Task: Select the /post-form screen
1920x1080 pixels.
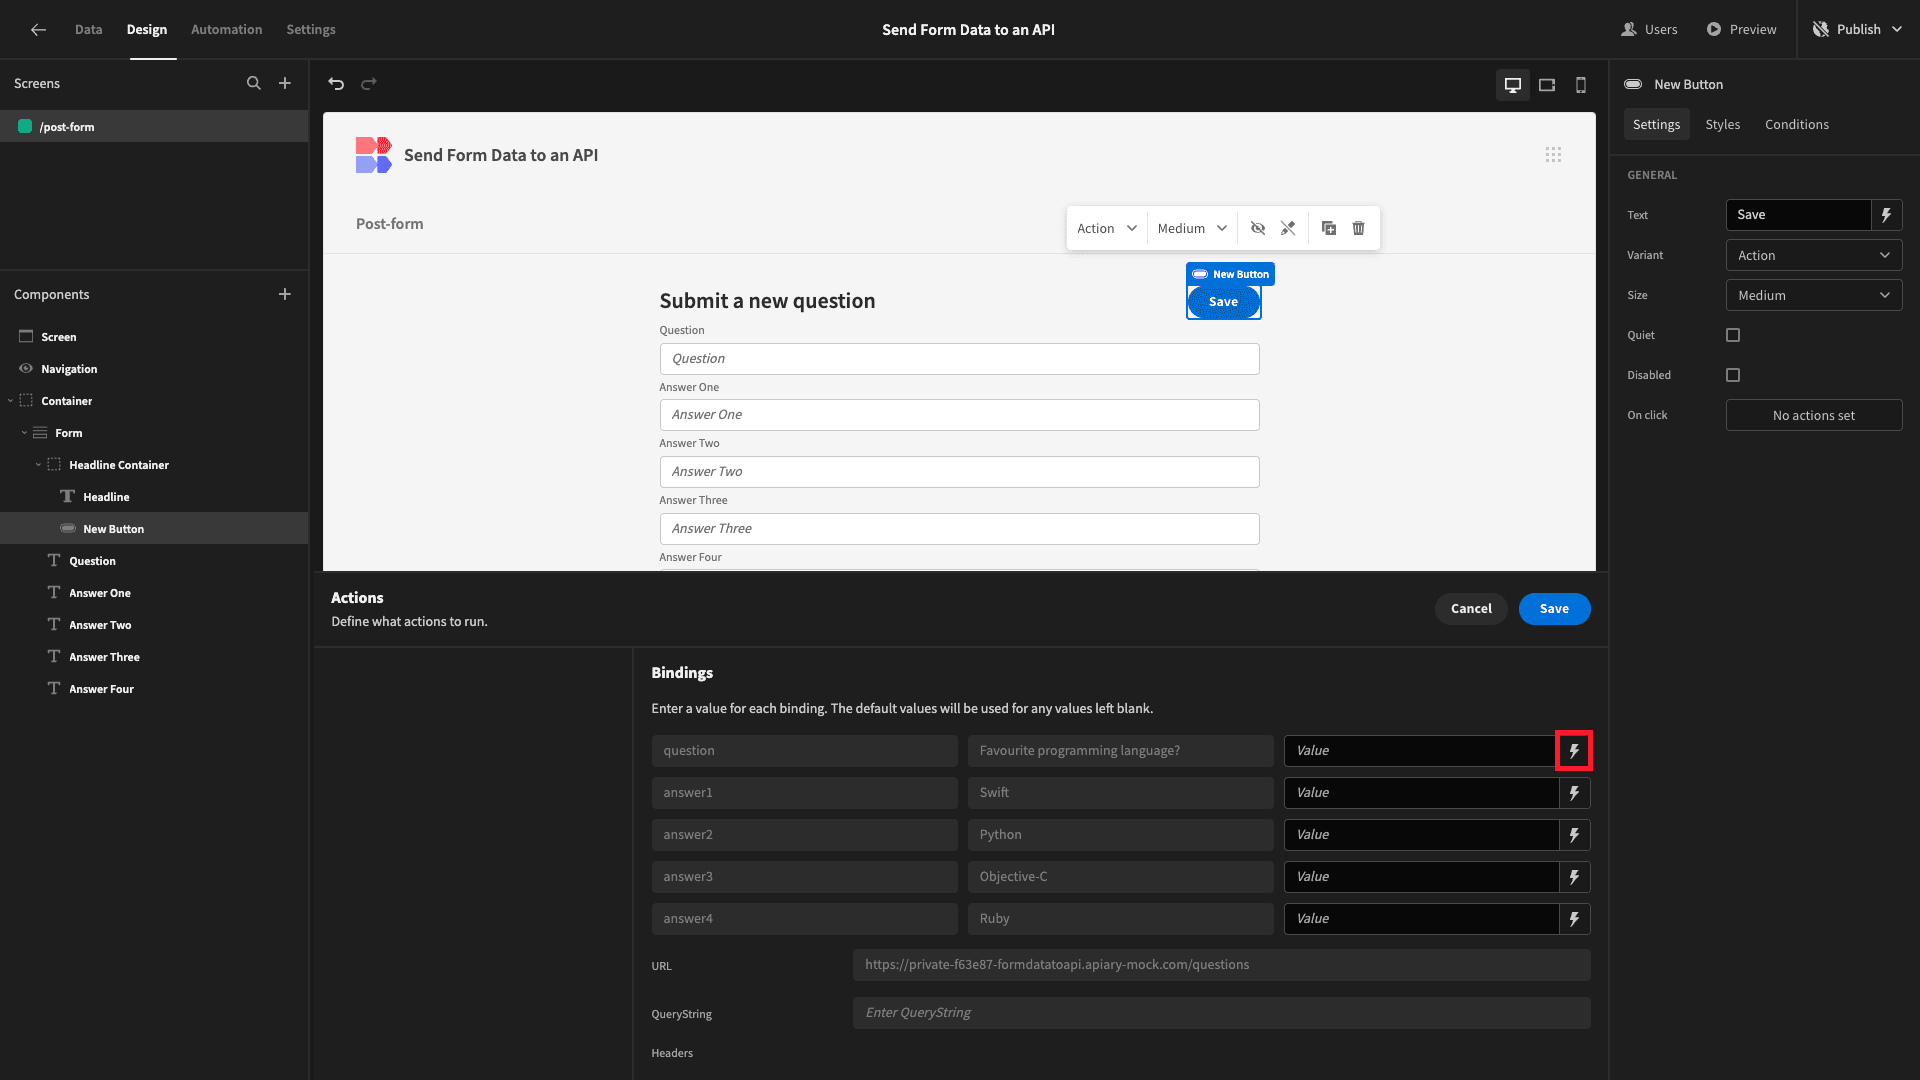Action: (x=154, y=126)
